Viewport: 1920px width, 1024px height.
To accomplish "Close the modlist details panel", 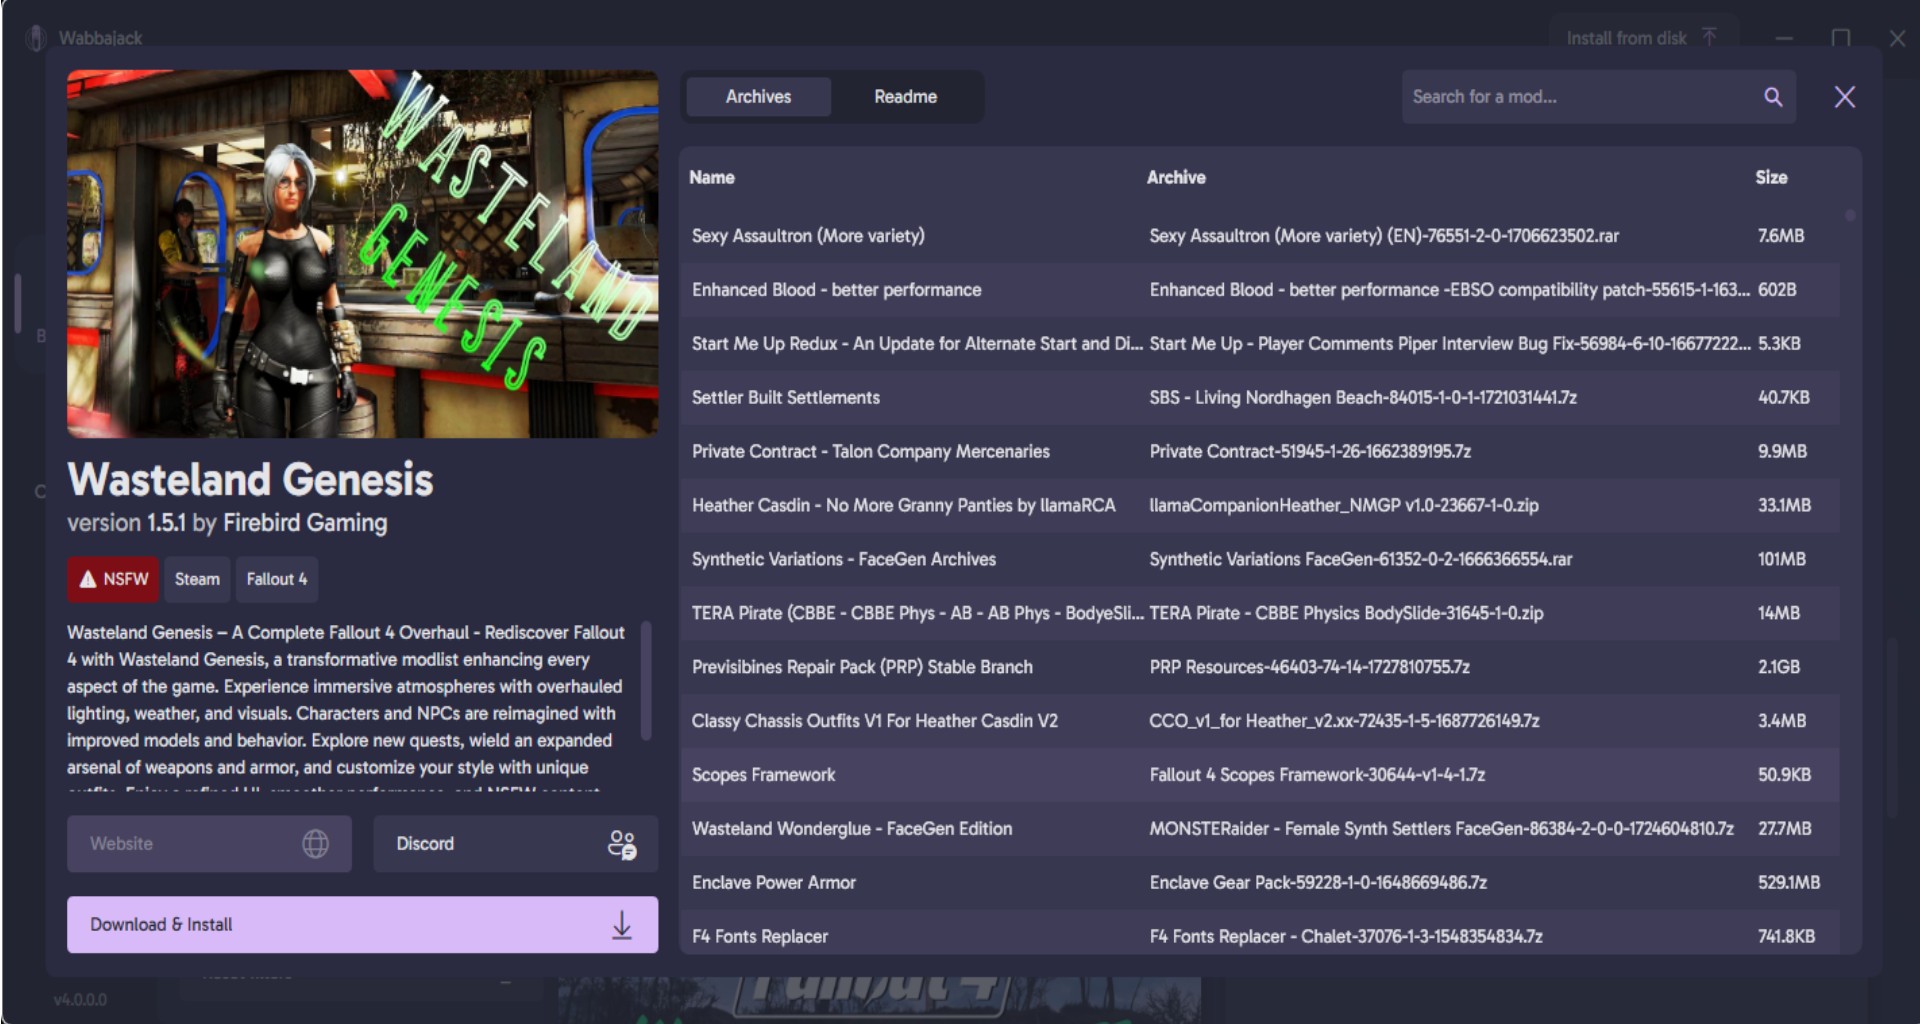I will (x=1844, y=97).
